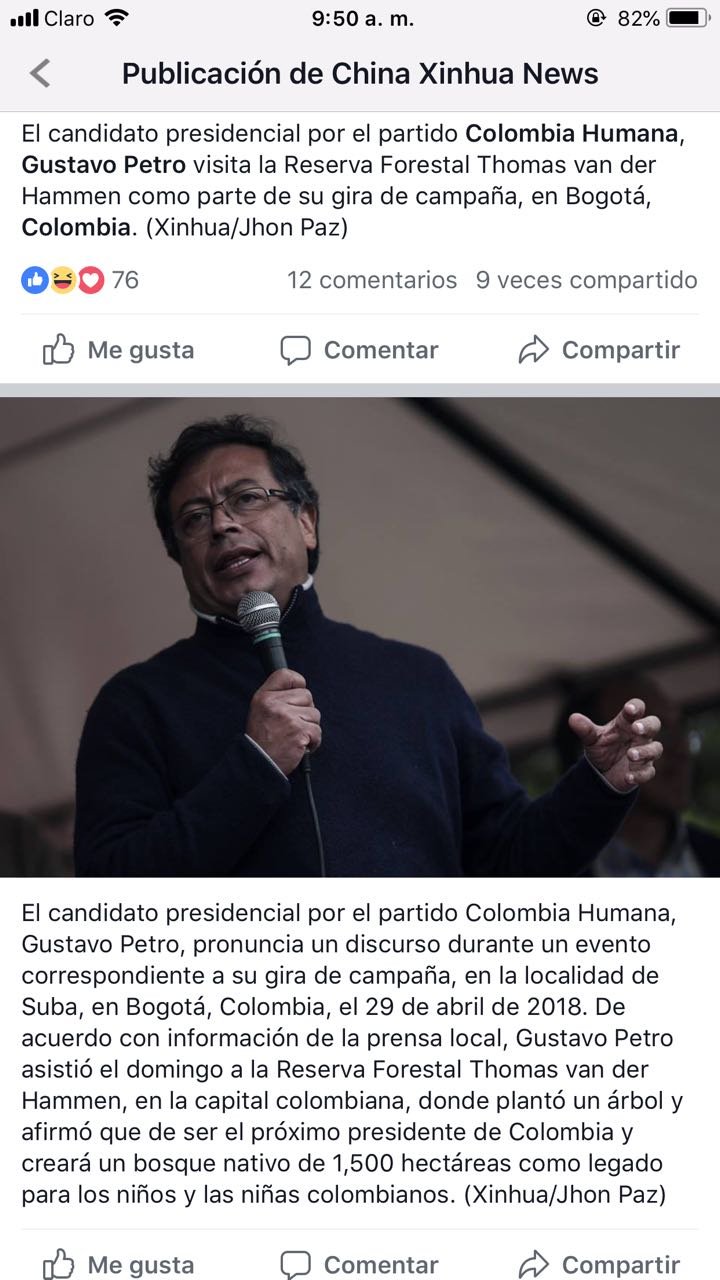Tap the thumbs-up icon beside upper Me gusta
The height and width of the screenshot is (1280, 720).
58,350
